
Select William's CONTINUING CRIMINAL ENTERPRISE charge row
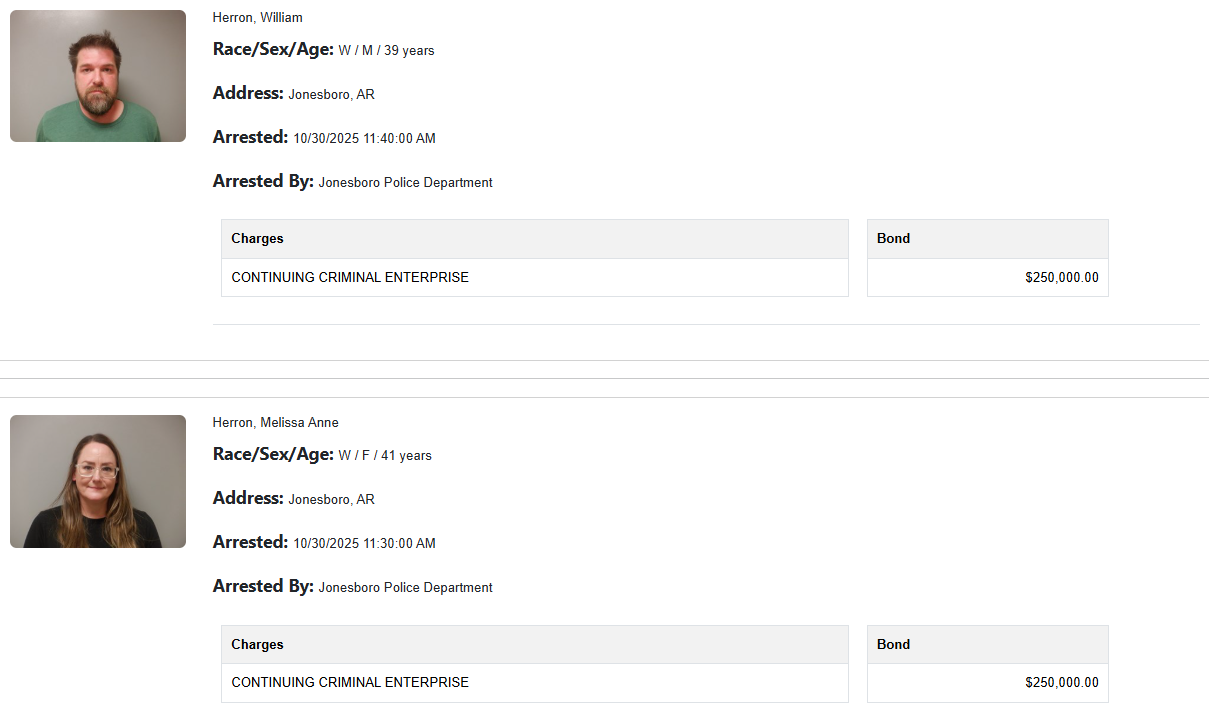(350, 278)
